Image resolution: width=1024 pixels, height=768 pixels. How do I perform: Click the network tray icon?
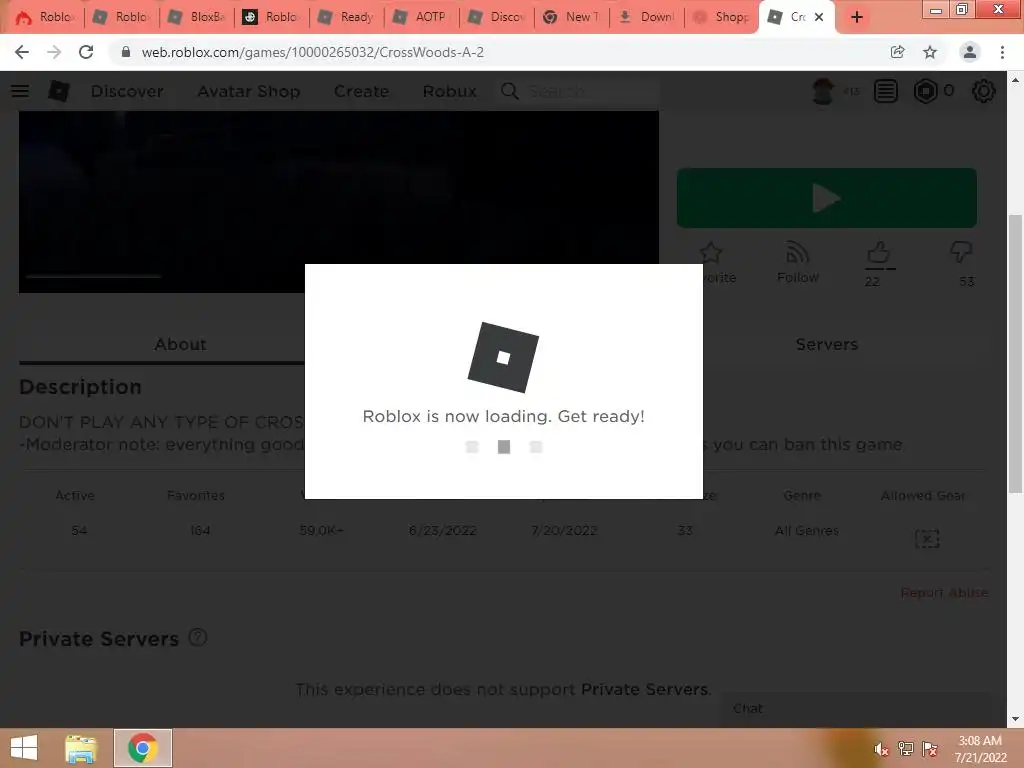coord(906,749)
